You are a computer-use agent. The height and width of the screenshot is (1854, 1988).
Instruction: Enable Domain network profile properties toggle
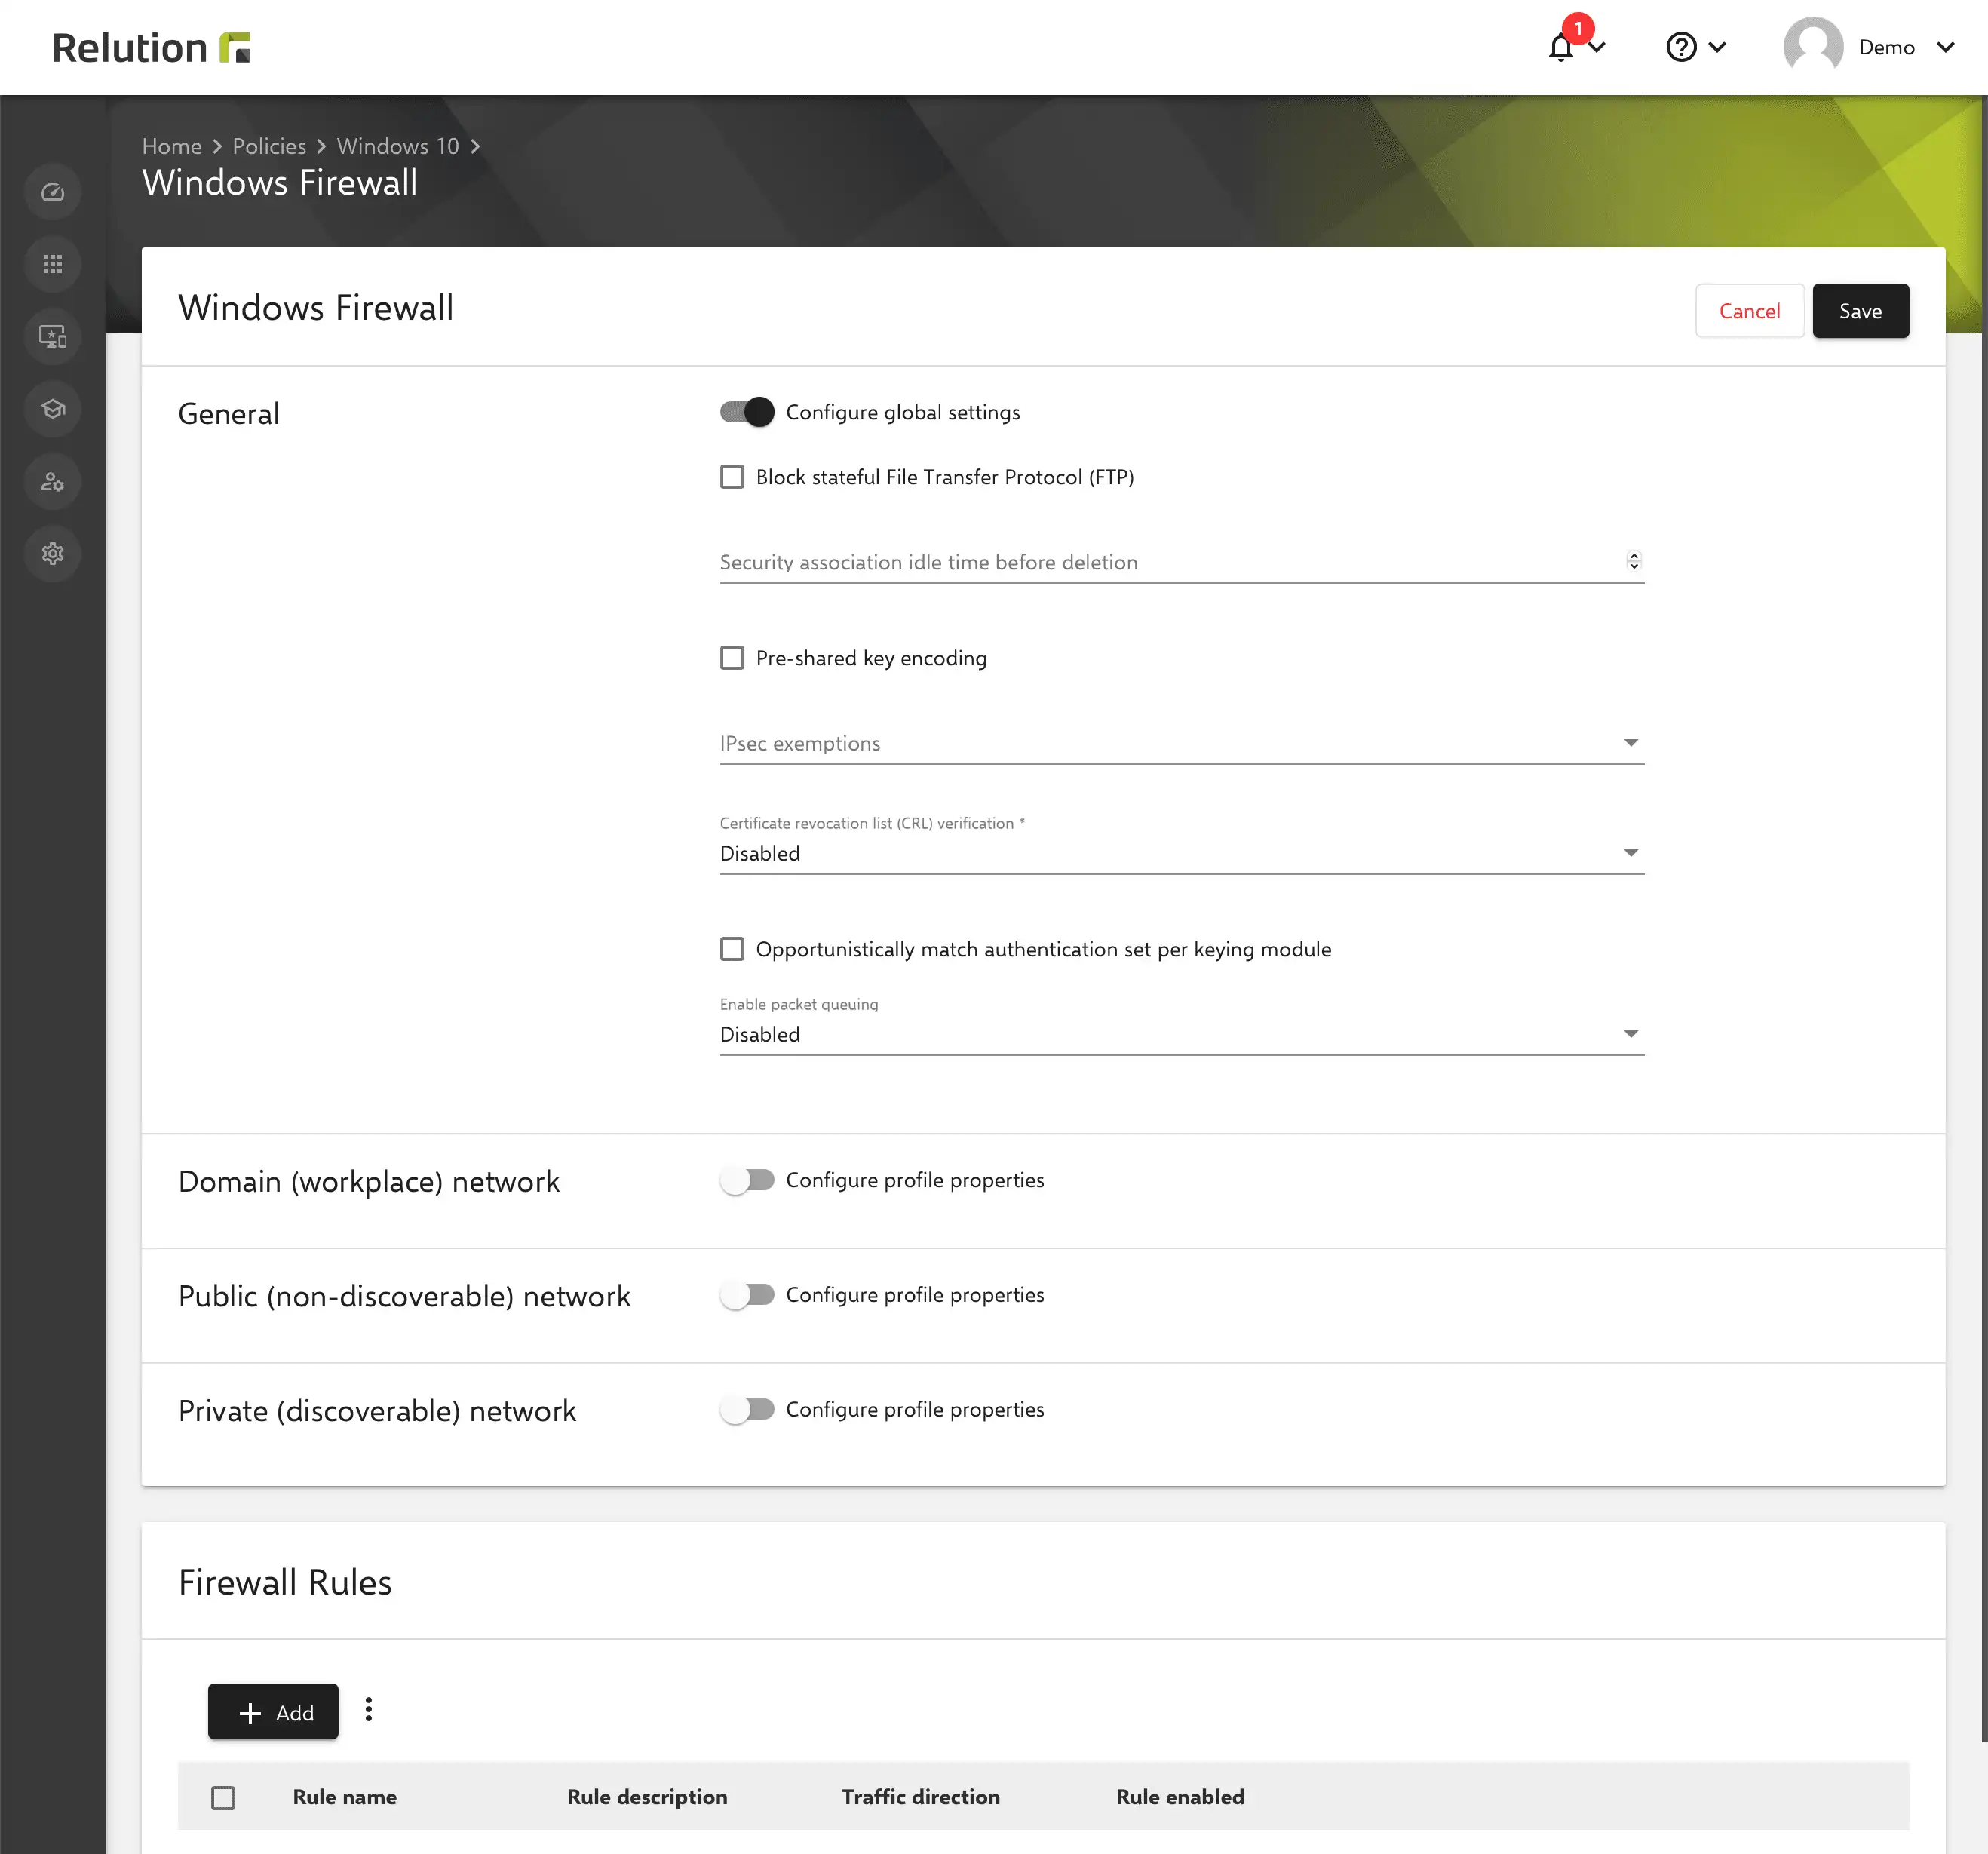coord(747,1180)
